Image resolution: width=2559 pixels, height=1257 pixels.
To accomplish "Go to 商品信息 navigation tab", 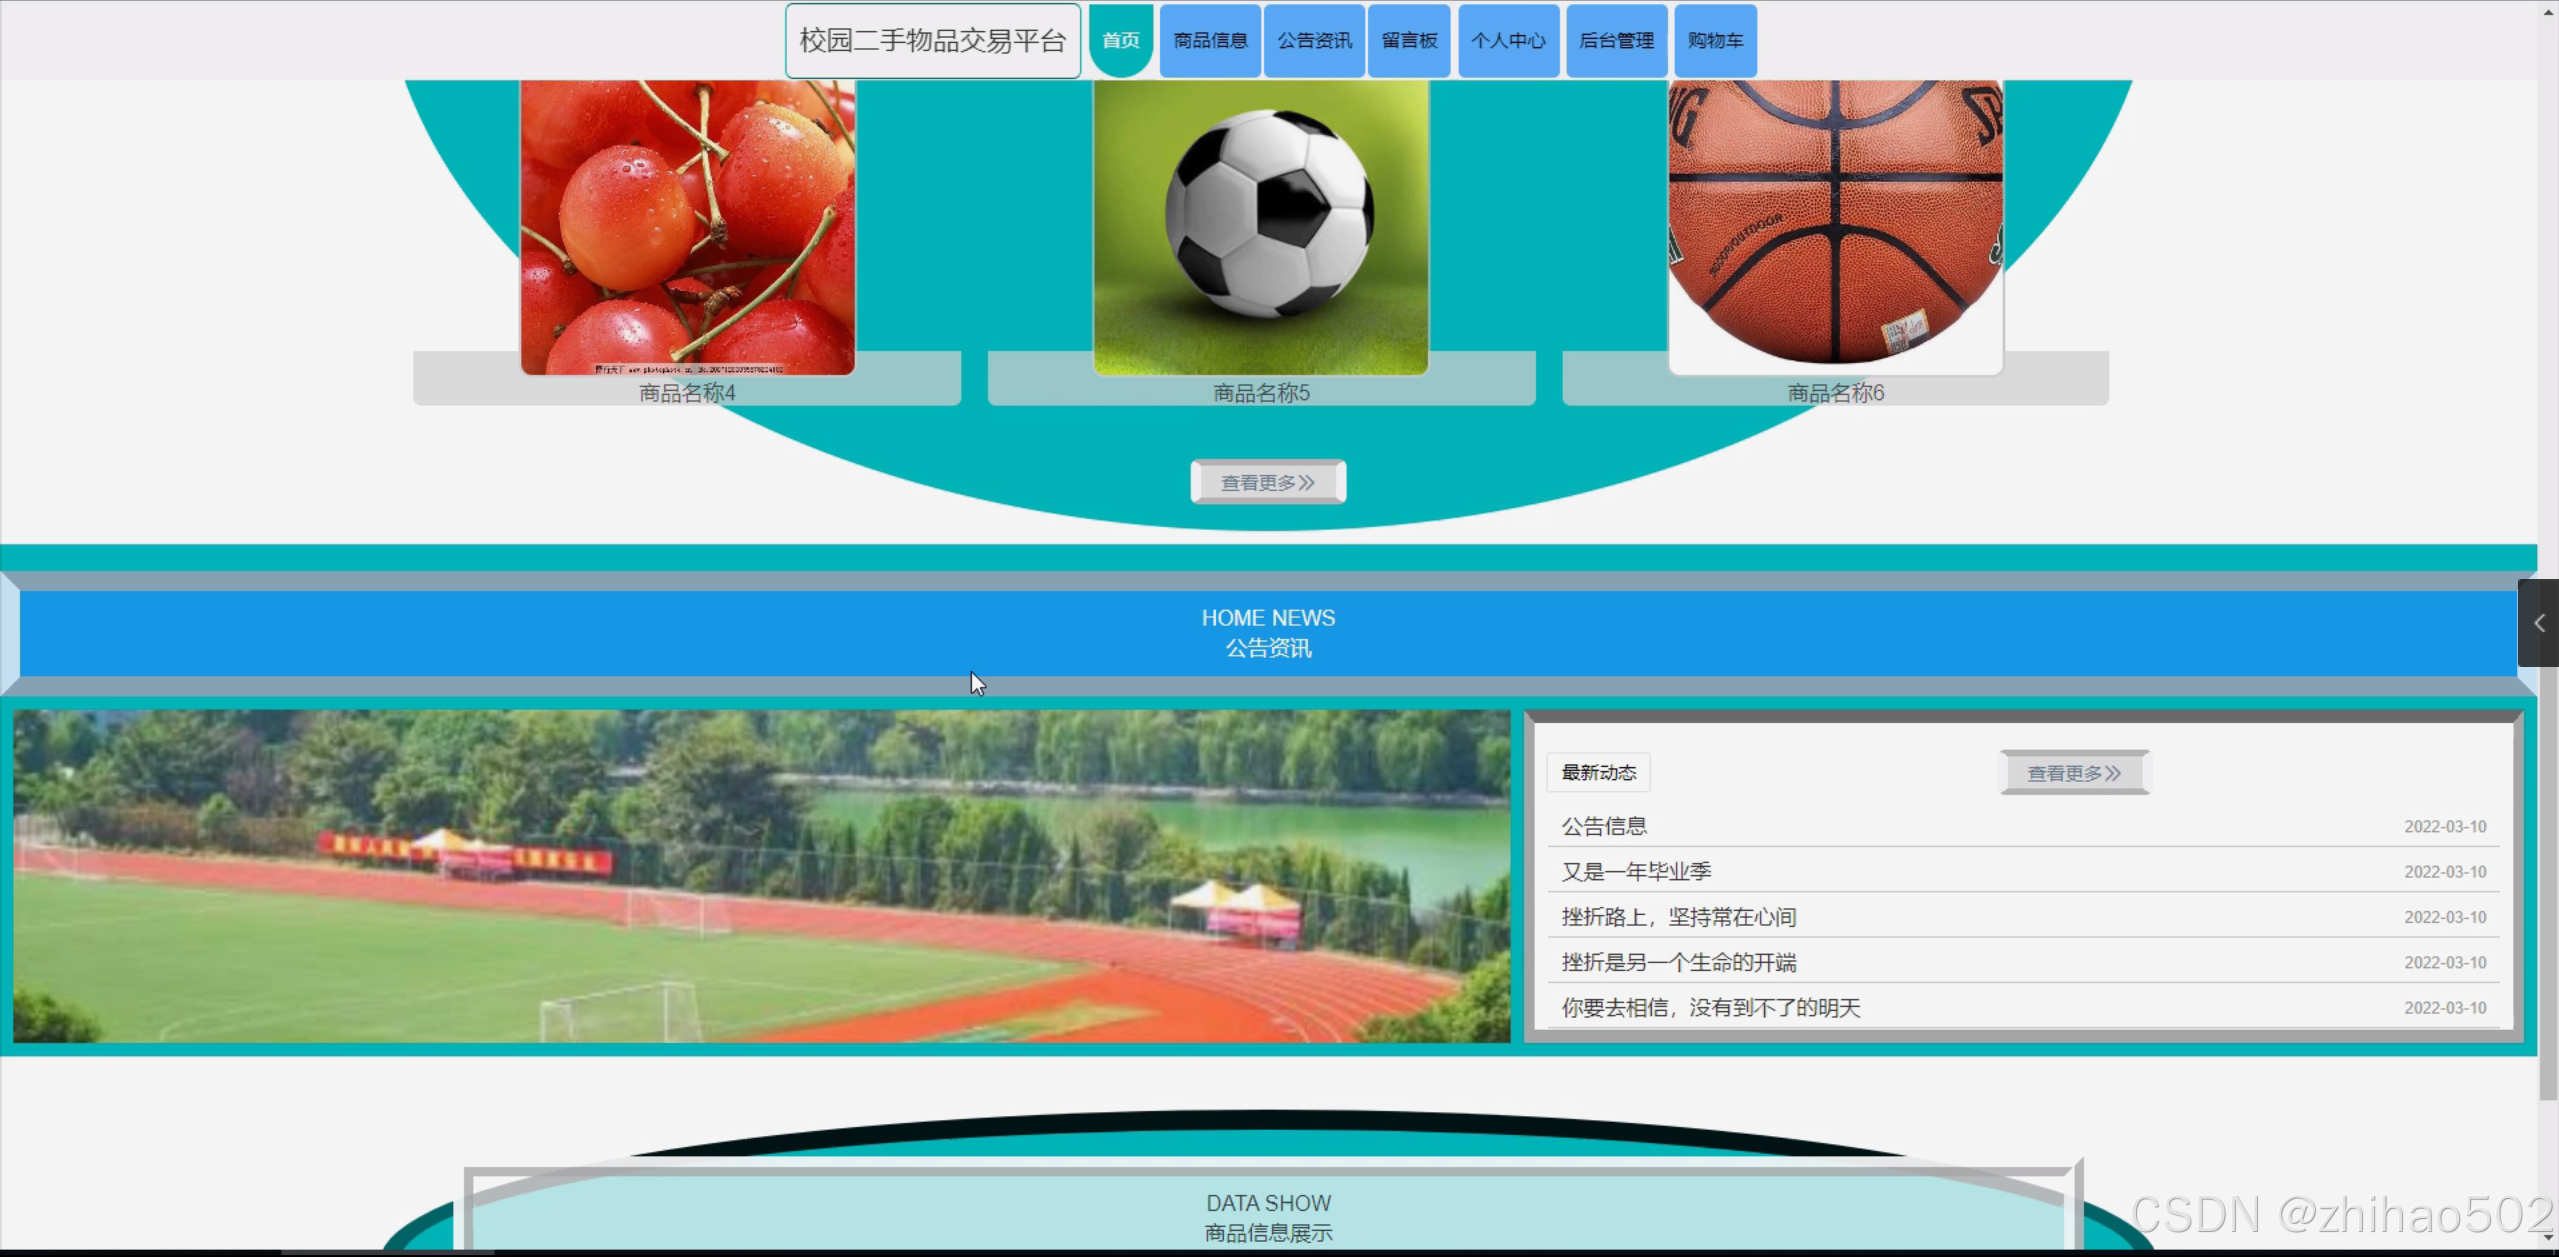I will click(x=1210, y=40).
